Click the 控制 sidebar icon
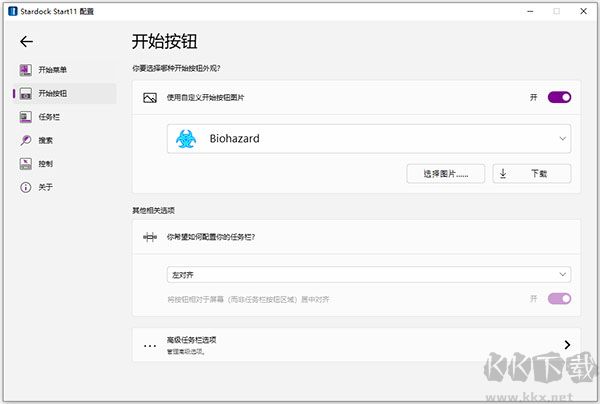 click(26, 164)
